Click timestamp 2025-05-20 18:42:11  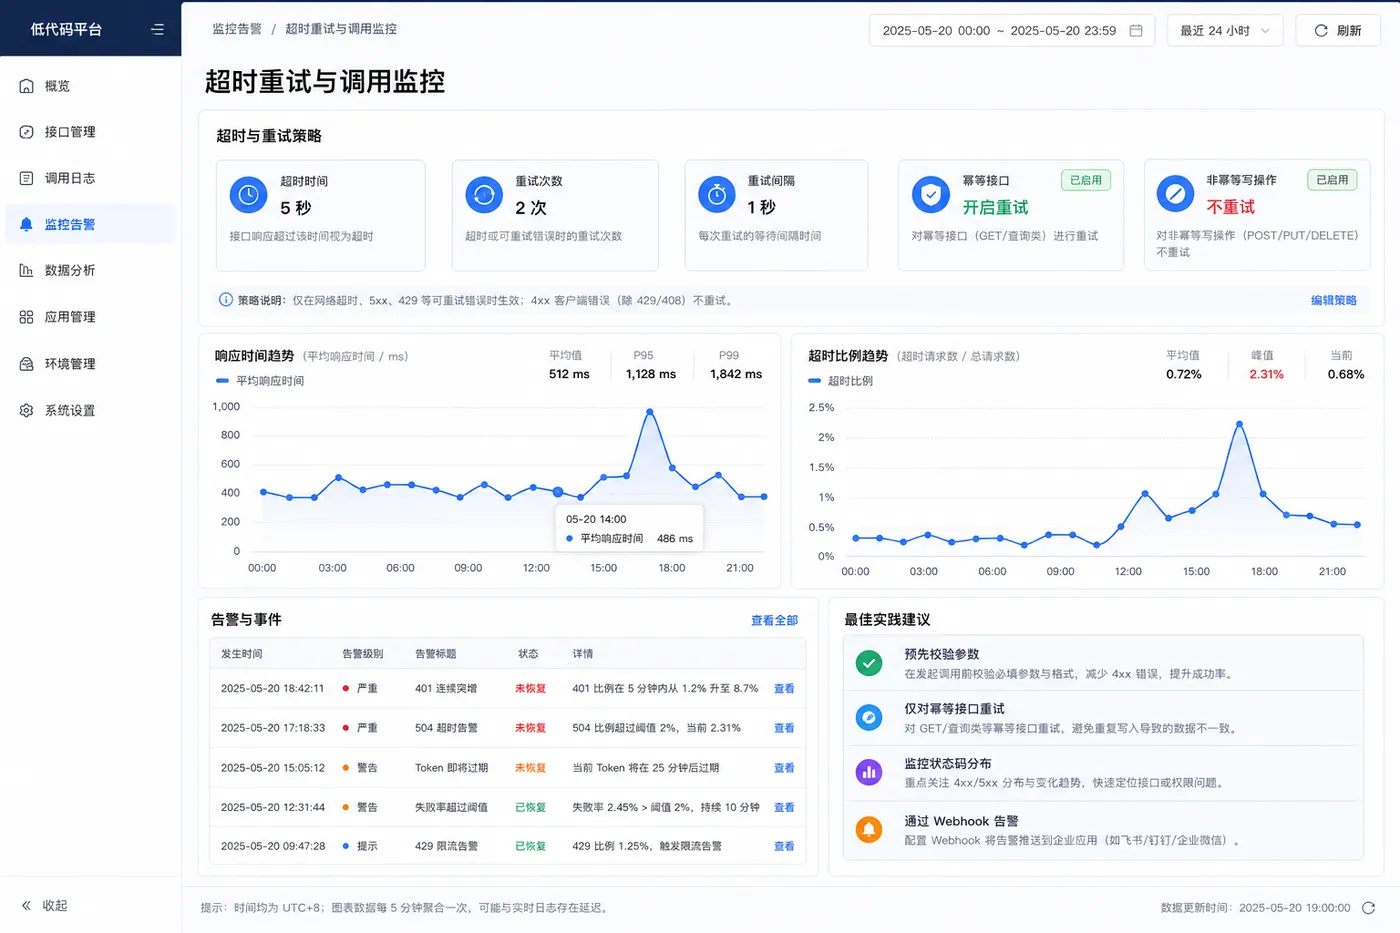click(273, 689)
